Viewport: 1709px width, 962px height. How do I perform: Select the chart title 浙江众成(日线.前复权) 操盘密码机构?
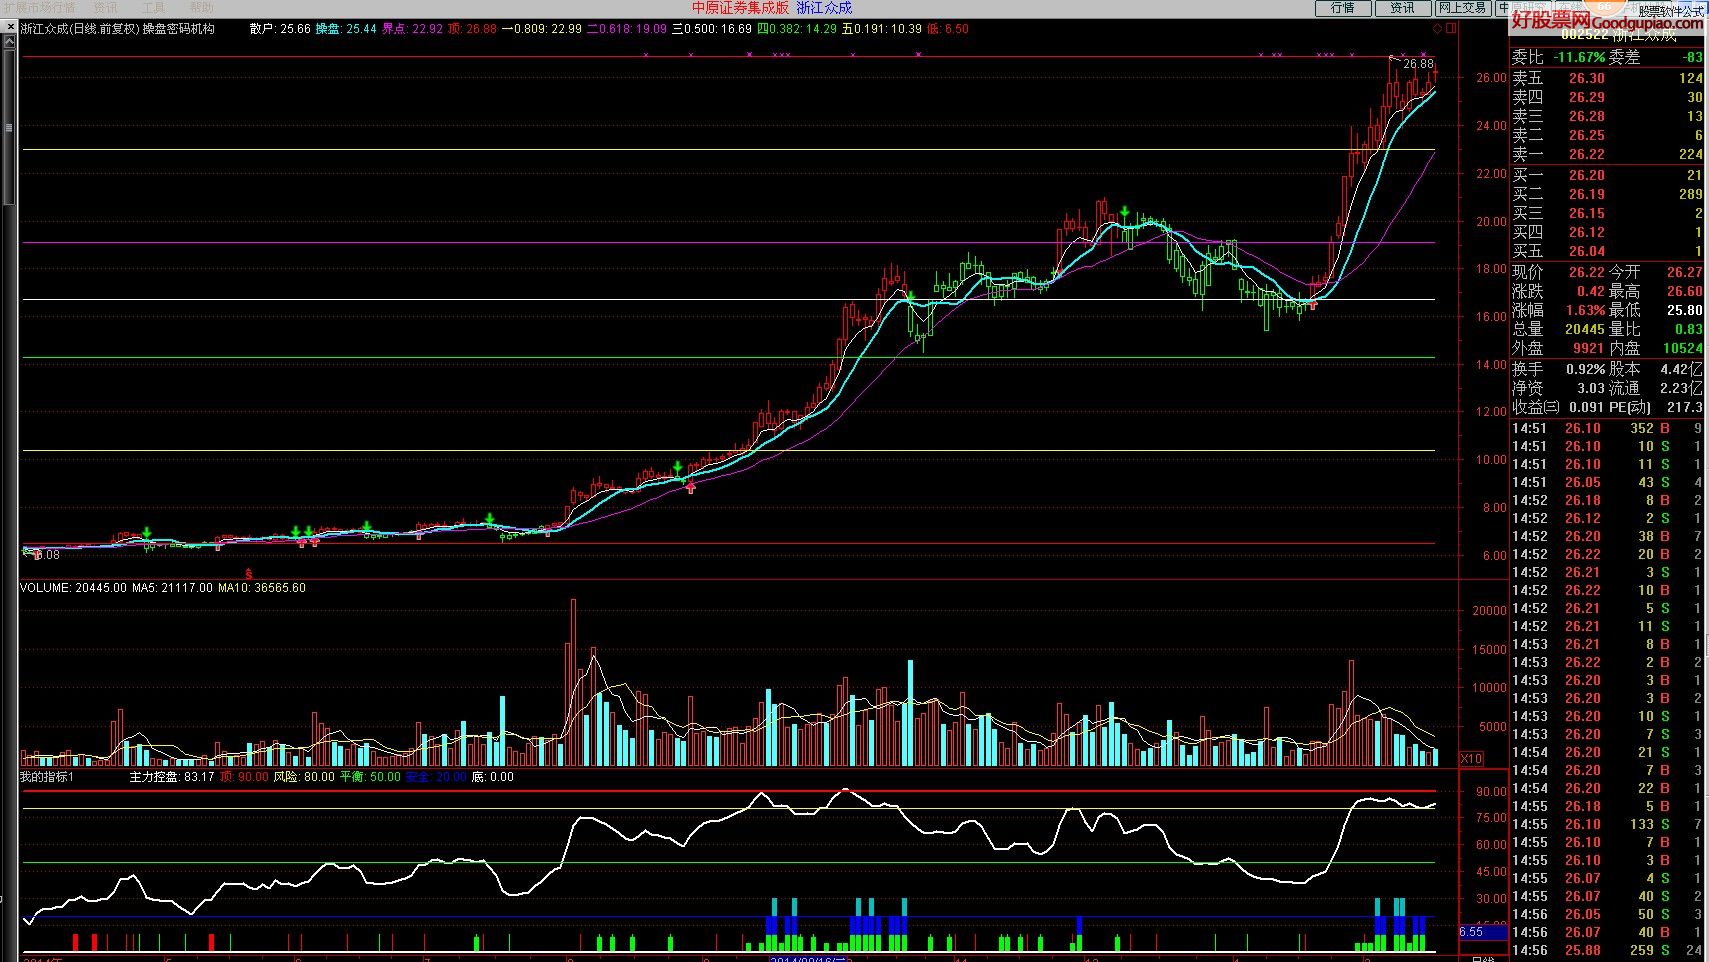pyautogui.click(x=118, y=29)
